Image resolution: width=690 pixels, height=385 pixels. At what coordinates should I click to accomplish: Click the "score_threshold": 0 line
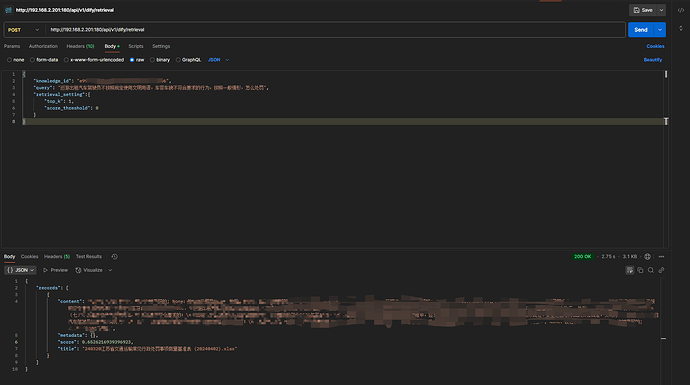(71, 108)
